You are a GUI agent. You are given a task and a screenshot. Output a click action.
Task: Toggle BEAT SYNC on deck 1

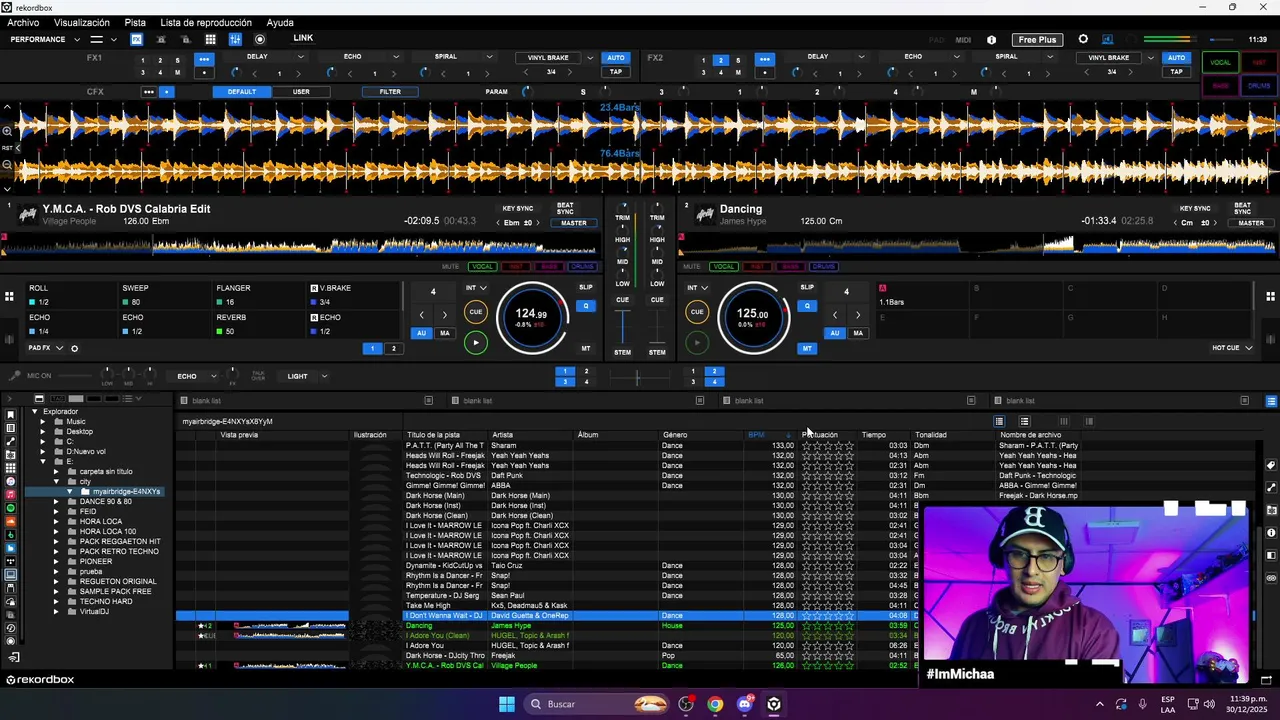(x=565, y=208)
